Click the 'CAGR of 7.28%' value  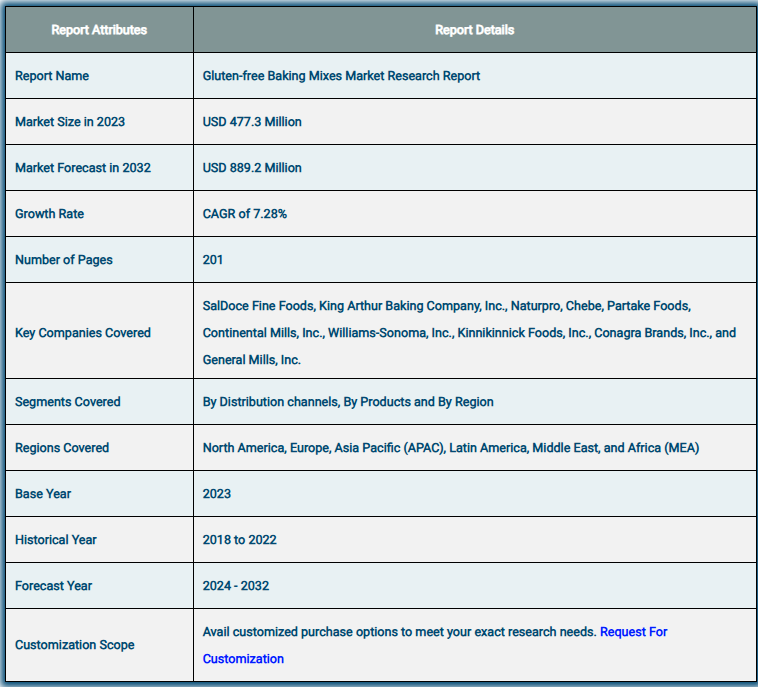tap(245, 214)
